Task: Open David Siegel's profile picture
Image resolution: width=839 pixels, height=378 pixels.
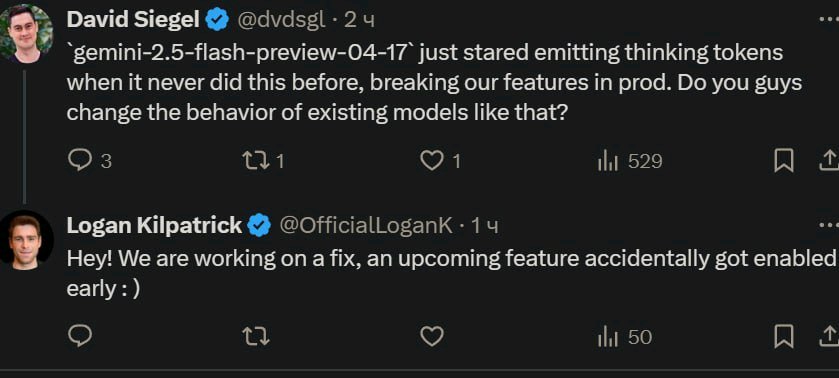Action: click(26, 33)
